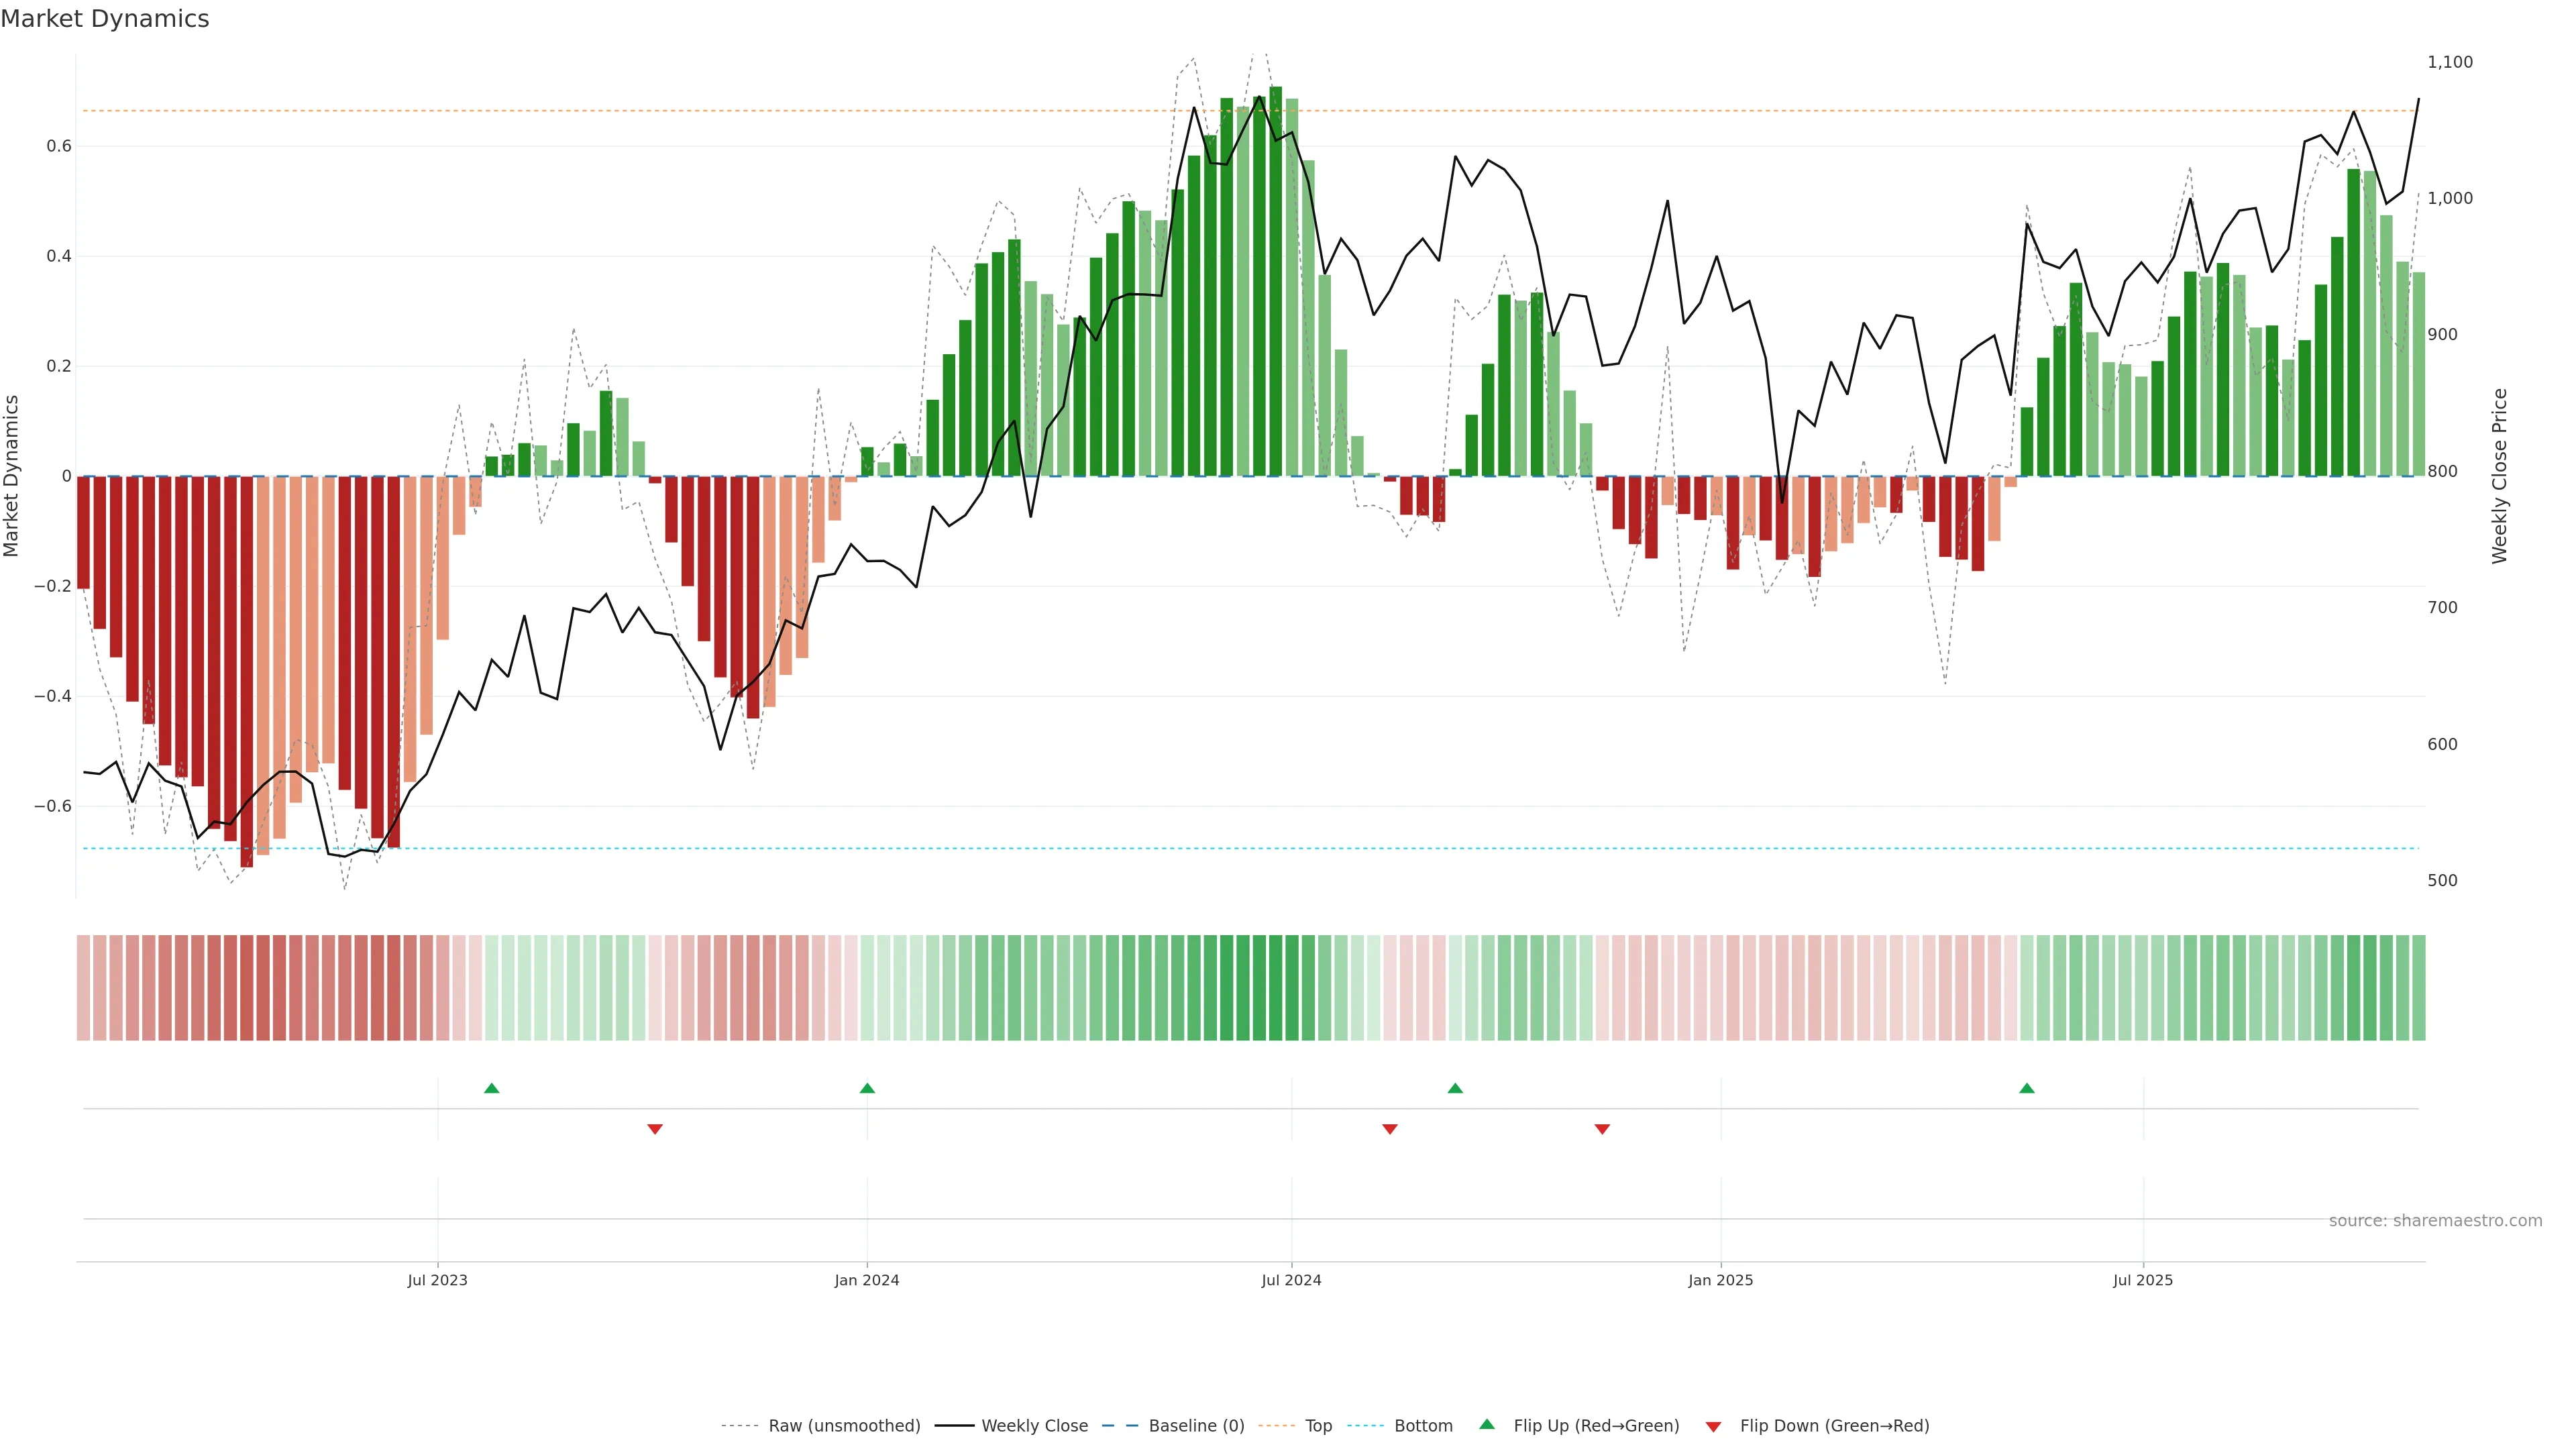Image resolution: width=2576 pixels, height=1449 pixels.
Task: Click the Flip Down triangle just after Jul 2024
Action: [x=1389, y=1129]
